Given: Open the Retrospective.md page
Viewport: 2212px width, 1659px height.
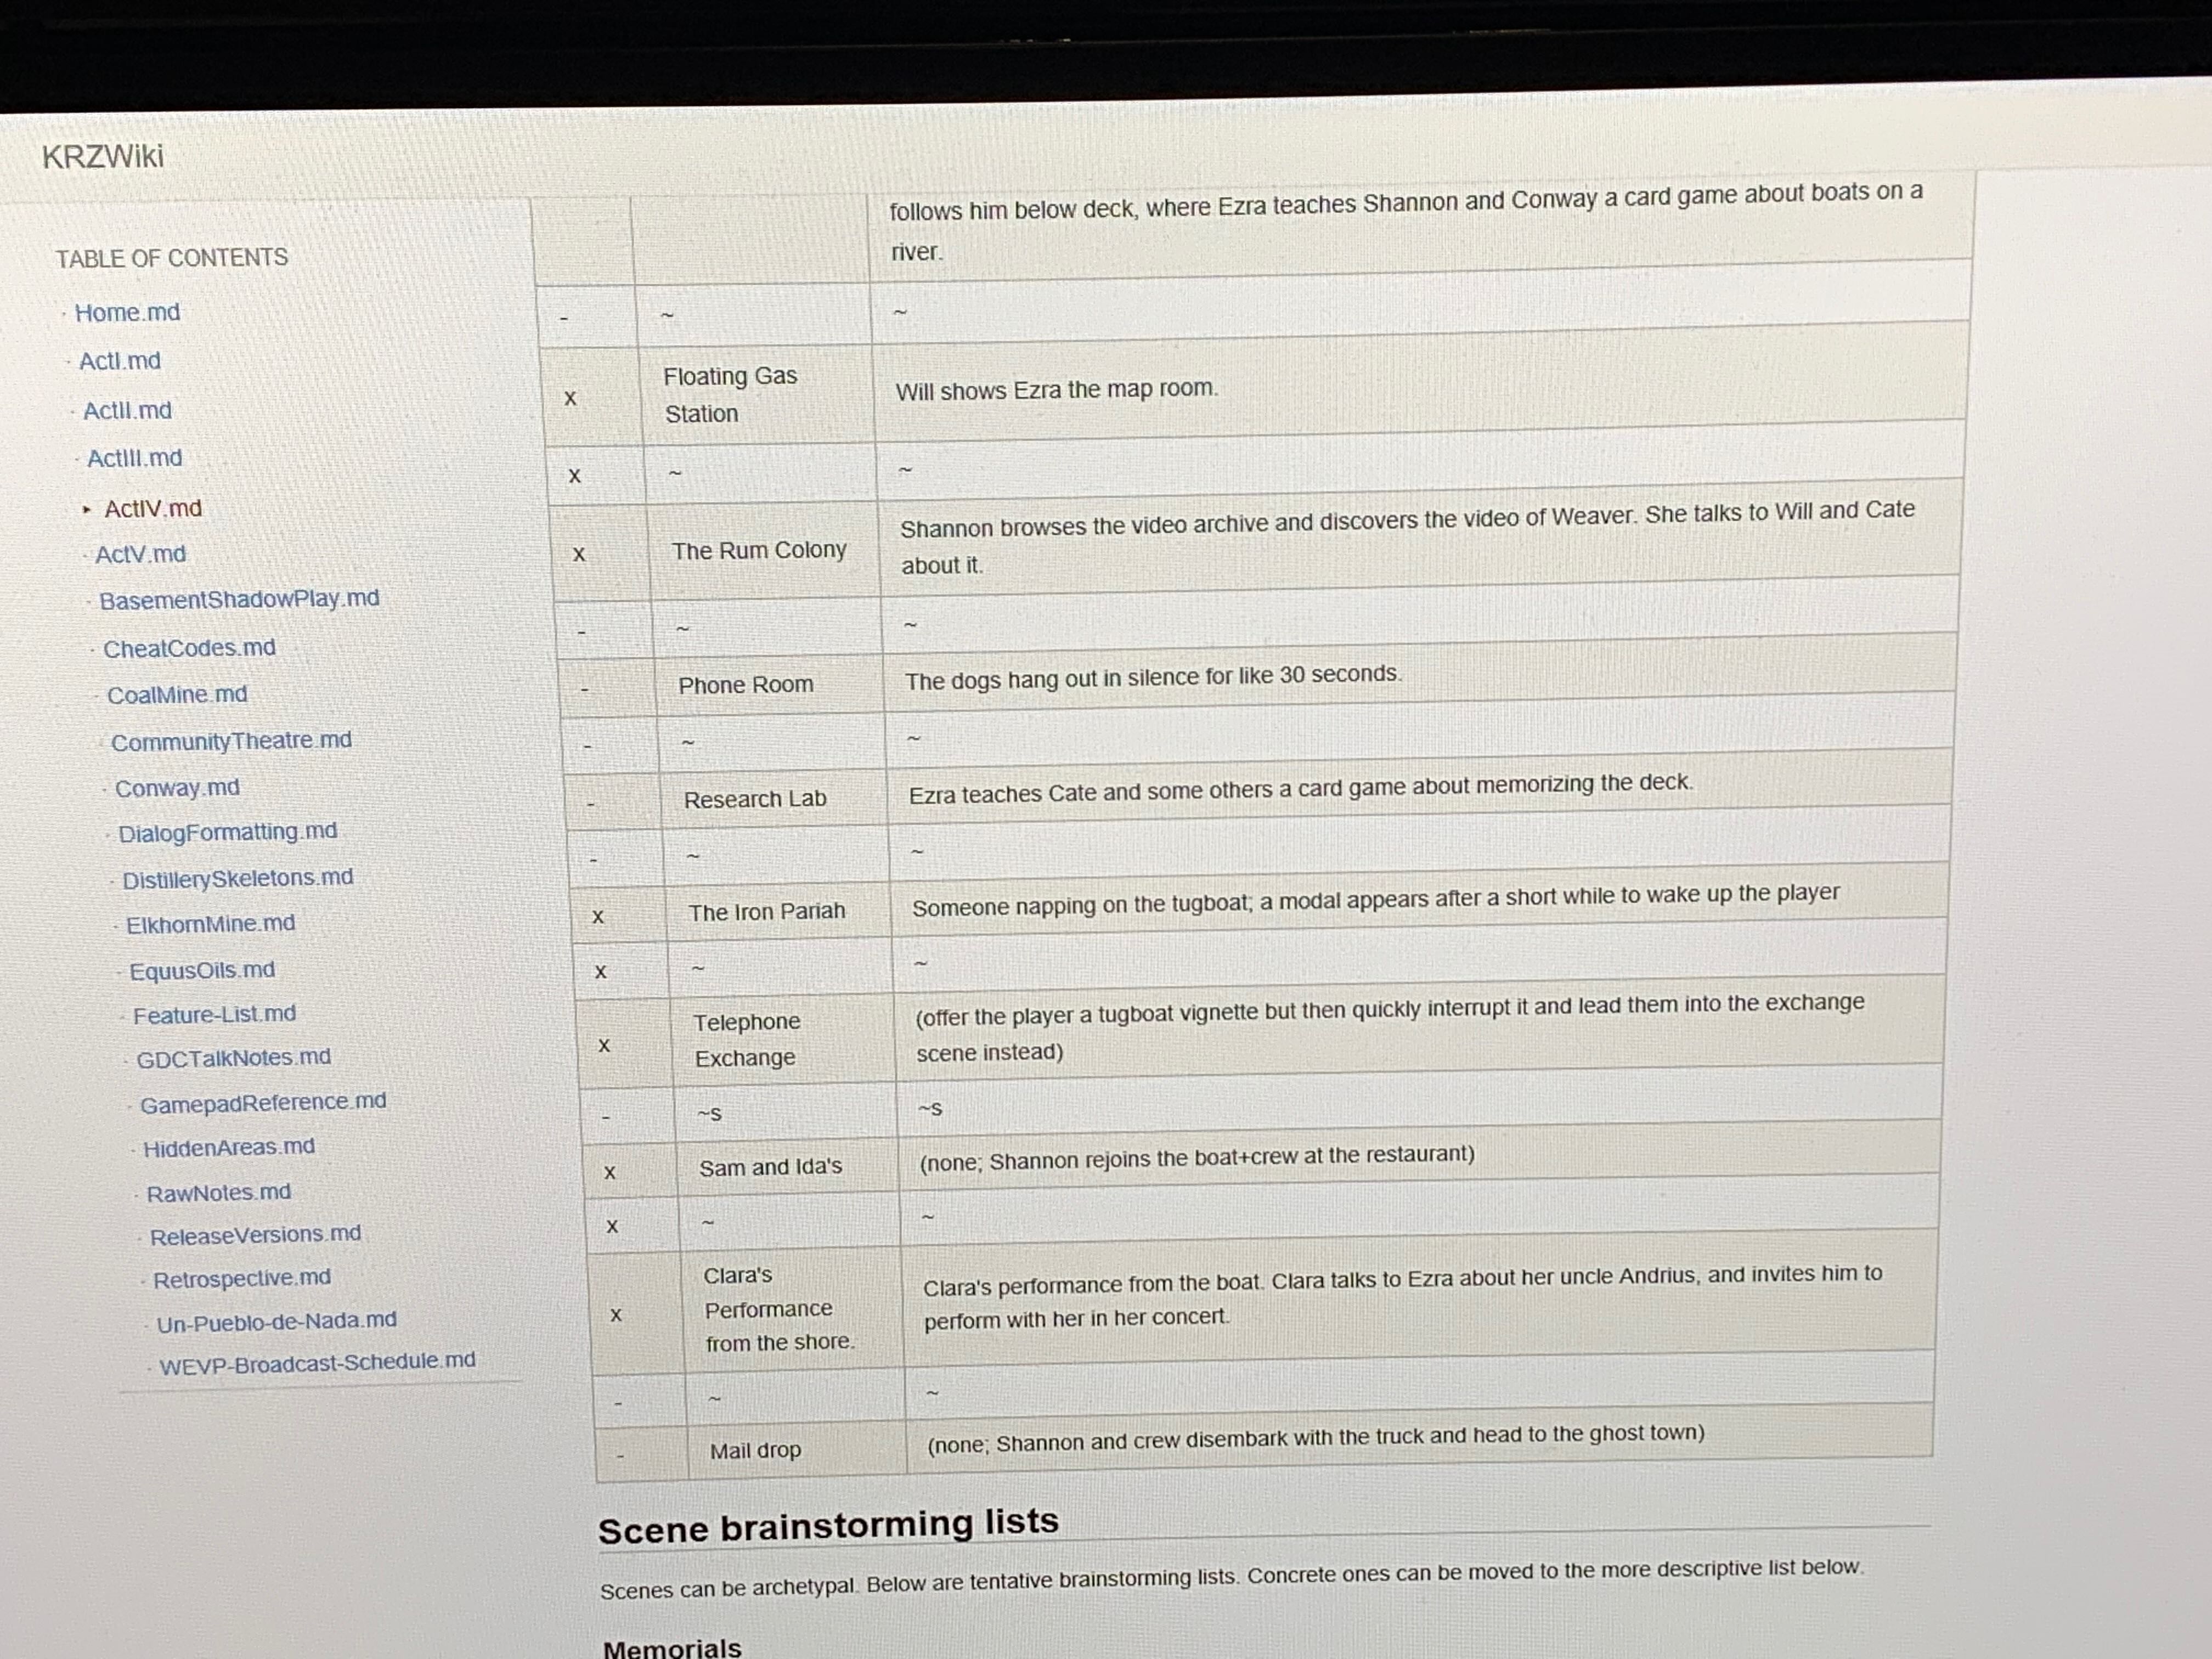Looking at the screenshot, I should pyautogui.click(x=241, y=1279).
